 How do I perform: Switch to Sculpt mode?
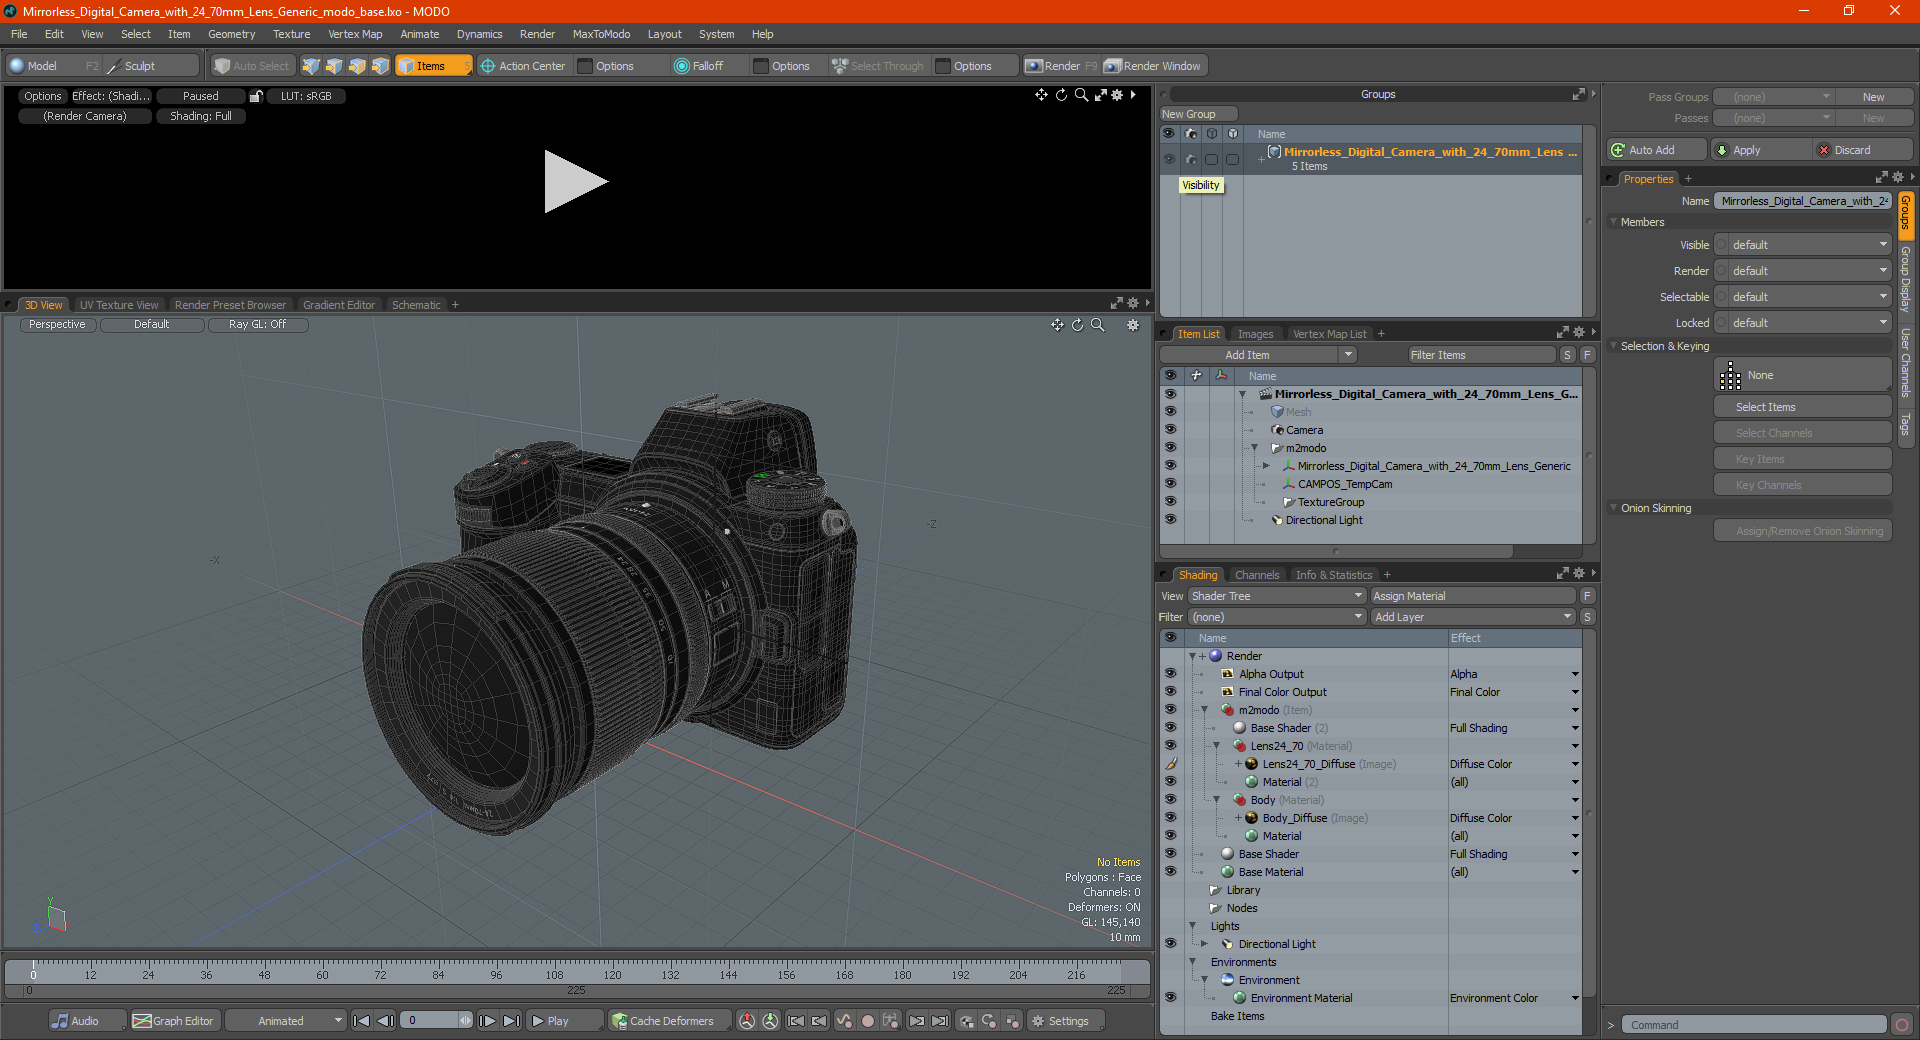(151, 66)
